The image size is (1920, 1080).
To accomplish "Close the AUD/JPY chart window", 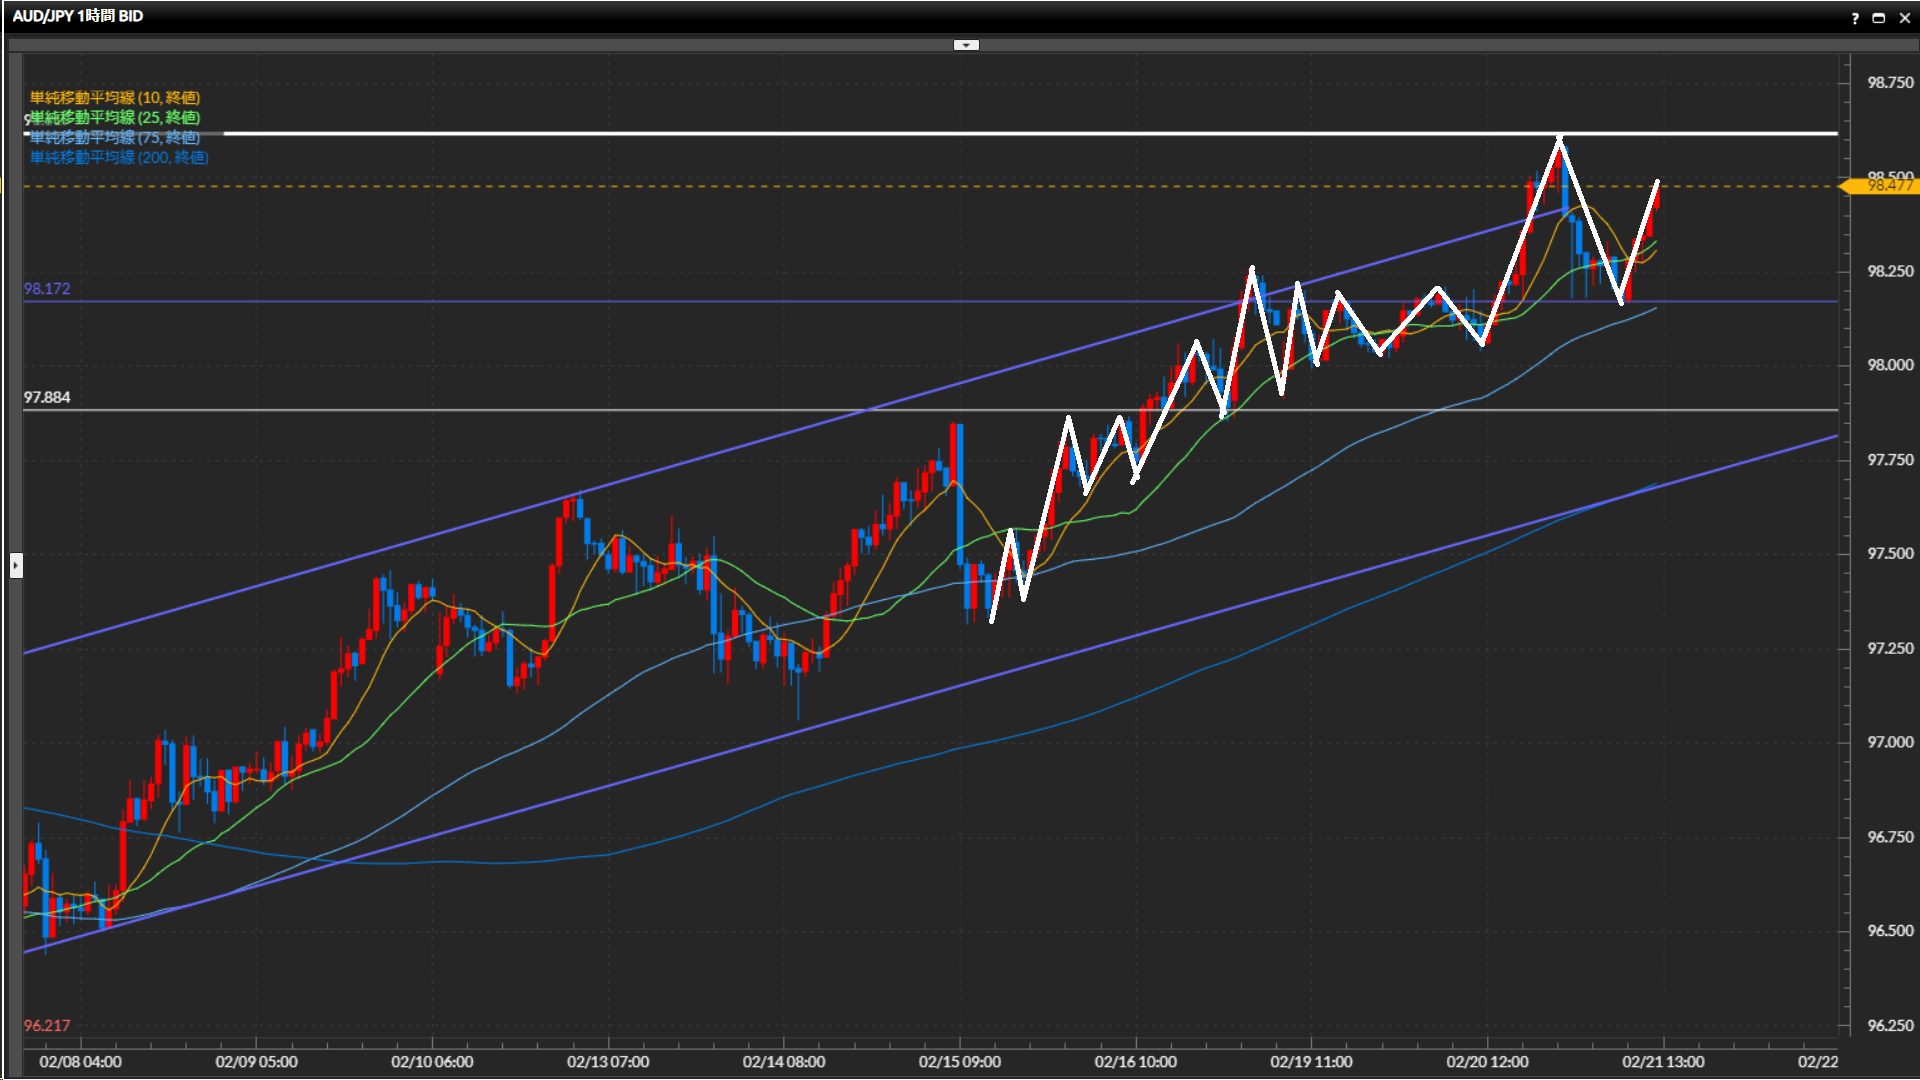I will pyautogui.click(x=1904, y=18).
